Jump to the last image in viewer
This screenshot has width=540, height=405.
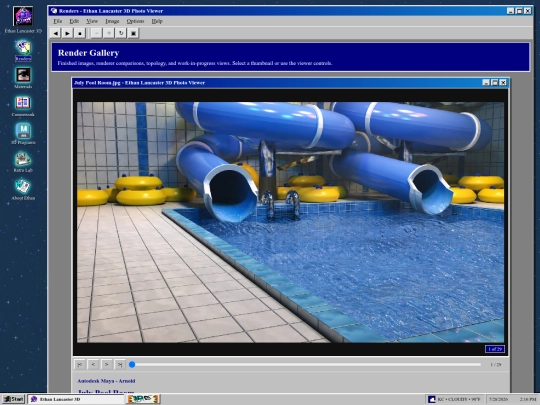(120, 364)
